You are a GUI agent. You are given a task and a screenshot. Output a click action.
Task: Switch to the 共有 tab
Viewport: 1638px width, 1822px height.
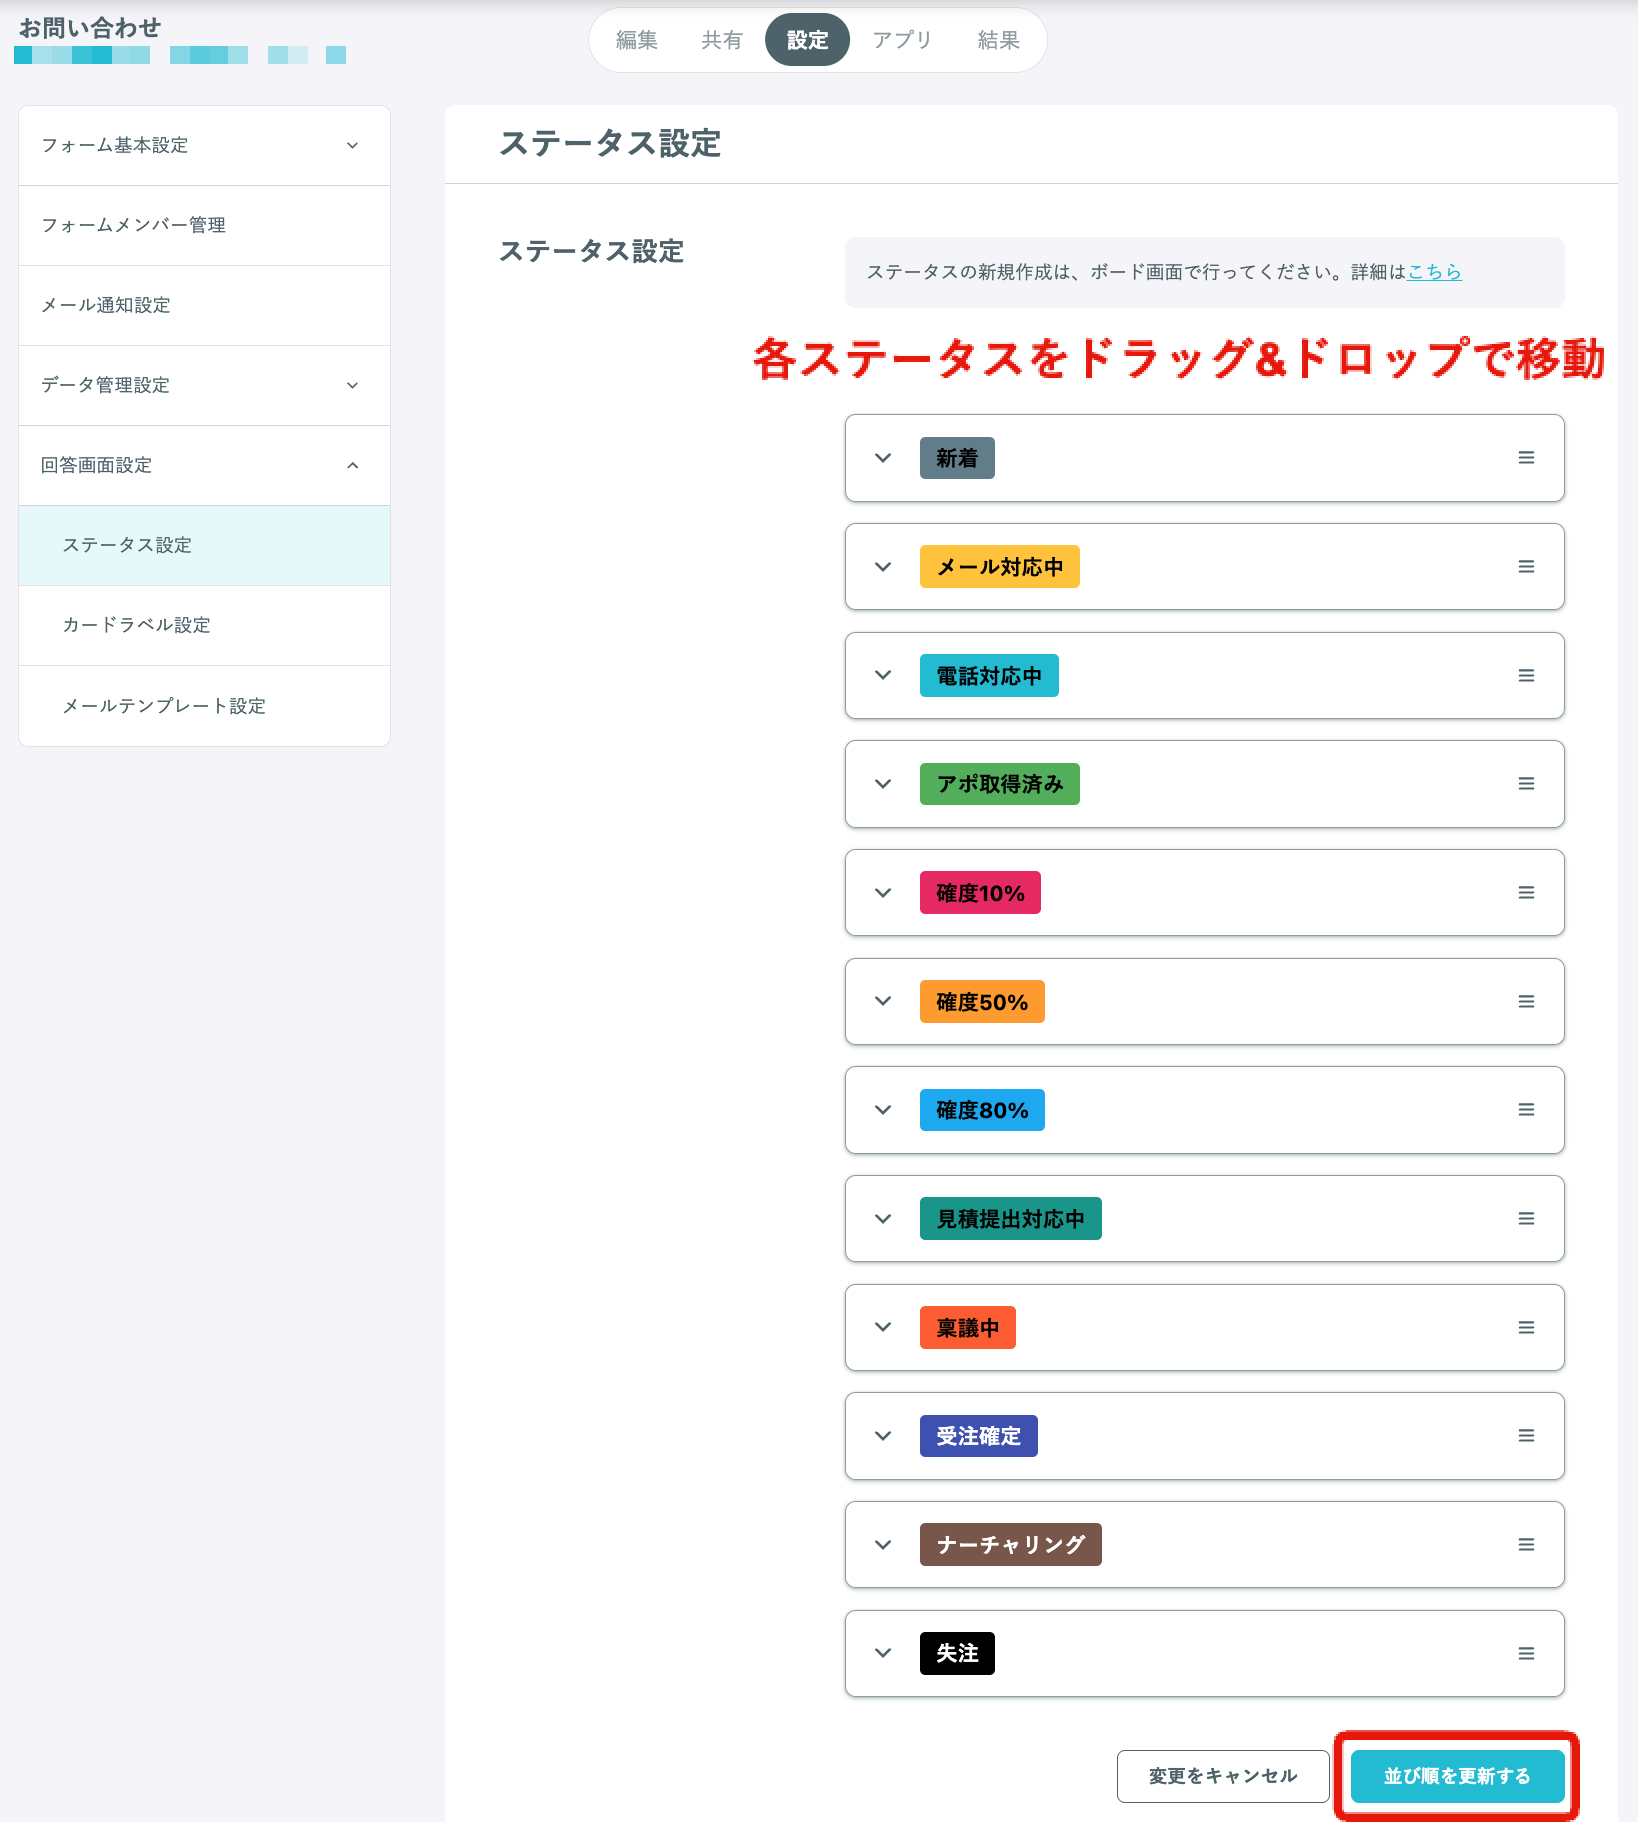point(722,40)
